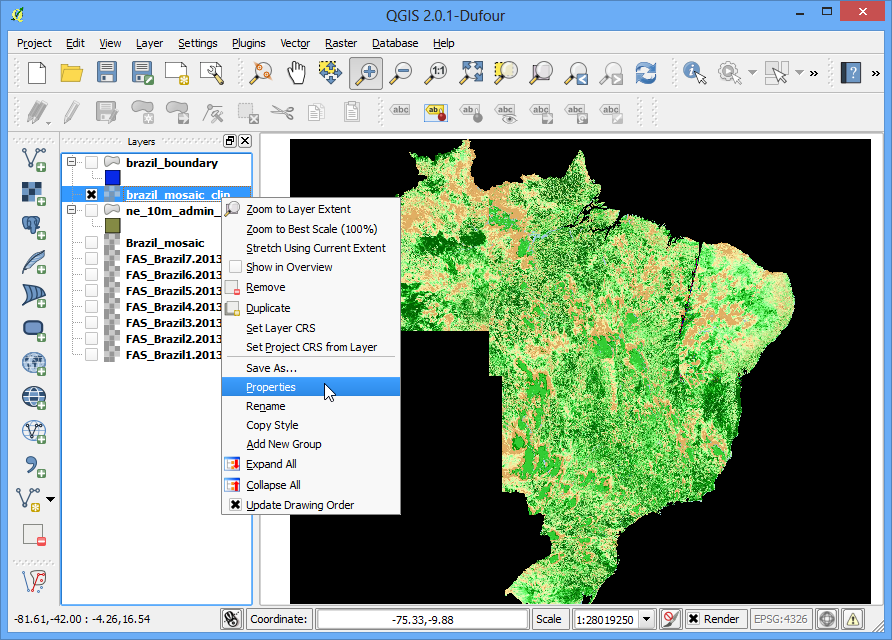This screenshot has width=892, height=640.
Task: Toggle extents and mouse position display button
Action: pyautogui.click(x=232, y=619)
